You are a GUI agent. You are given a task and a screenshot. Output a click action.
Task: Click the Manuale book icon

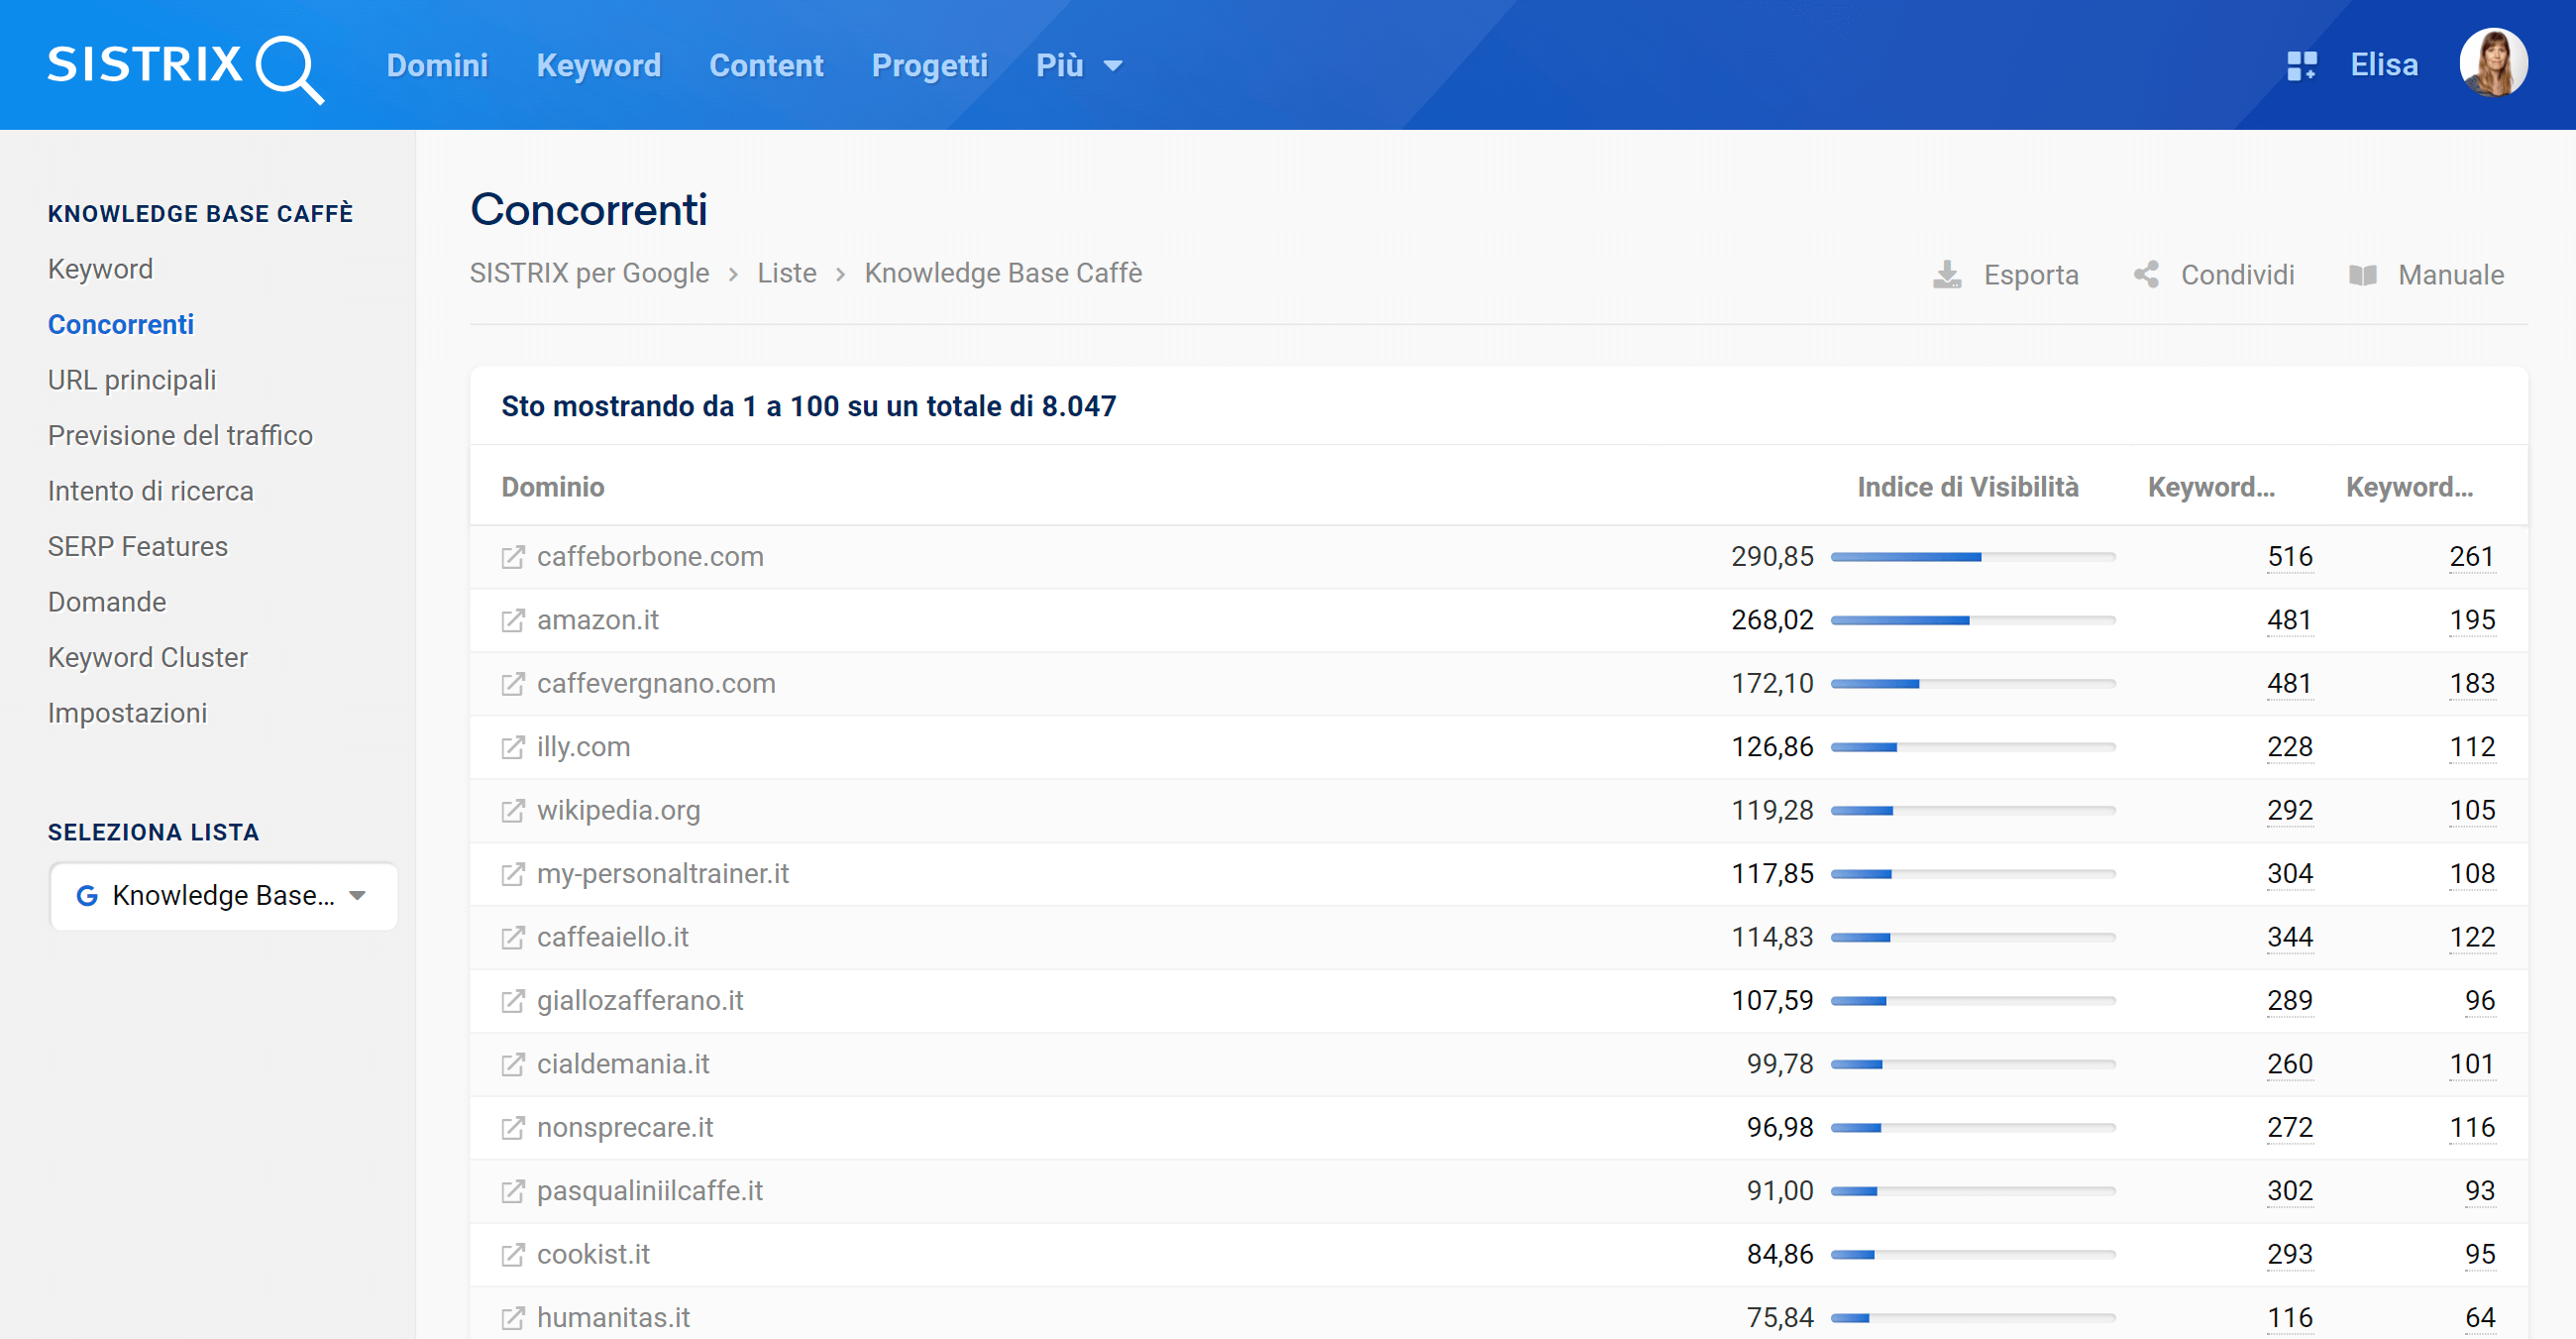[x=2362, y=275]
